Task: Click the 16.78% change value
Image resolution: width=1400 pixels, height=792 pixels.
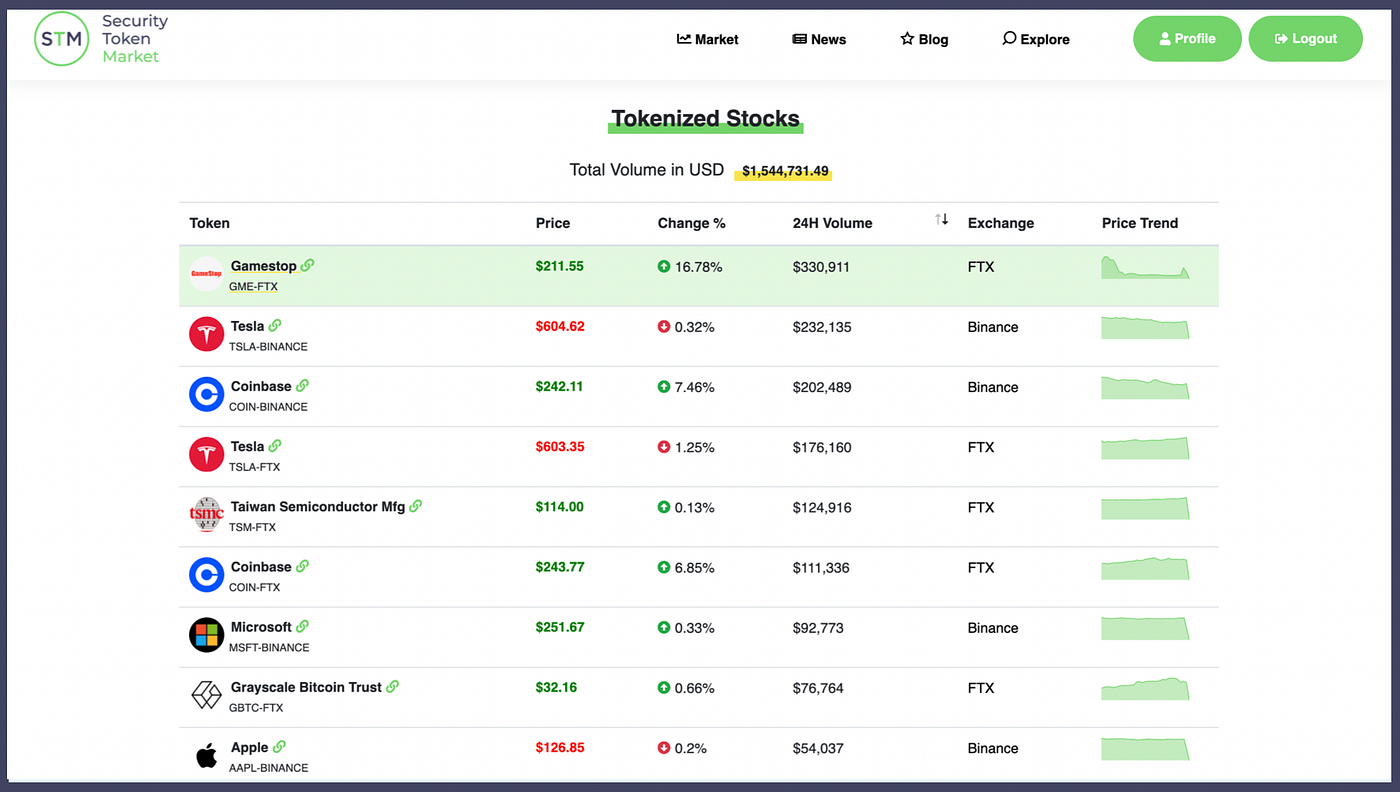Action: tap(699, 267)
